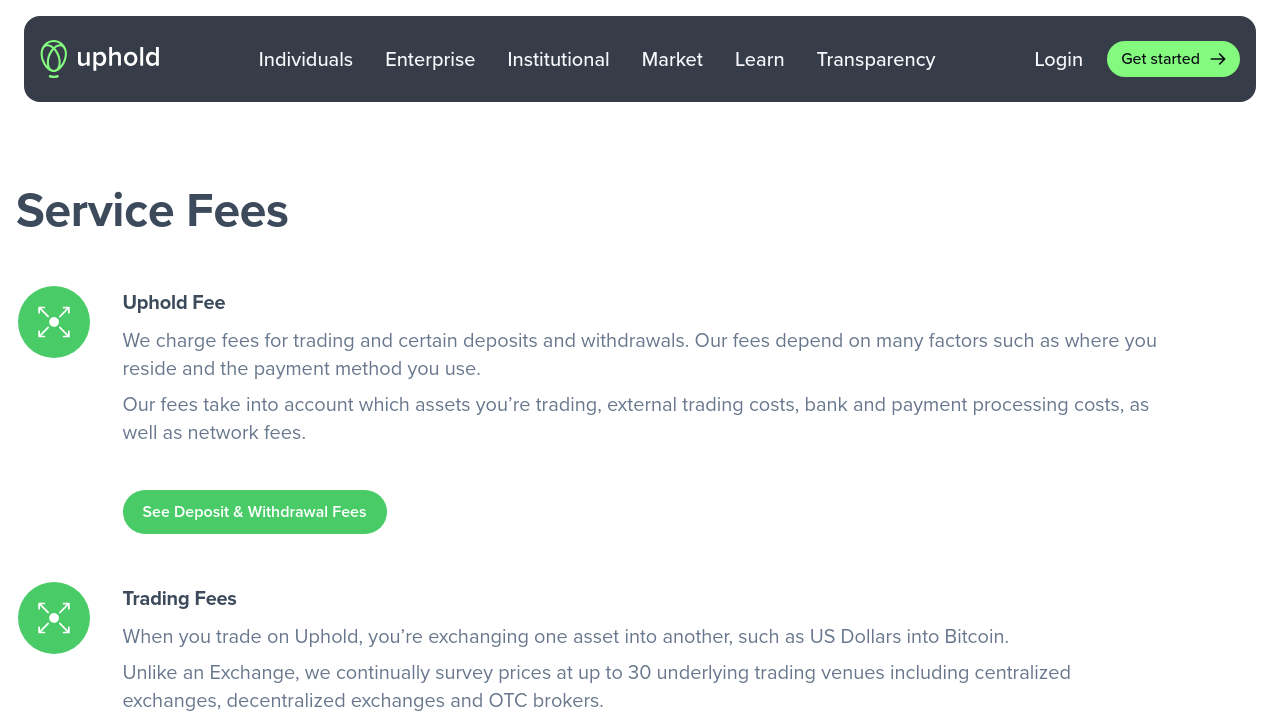Click the paragraph starting "We charge fees"
Viewport: 1280px width, 720px height.
(639, 354)
